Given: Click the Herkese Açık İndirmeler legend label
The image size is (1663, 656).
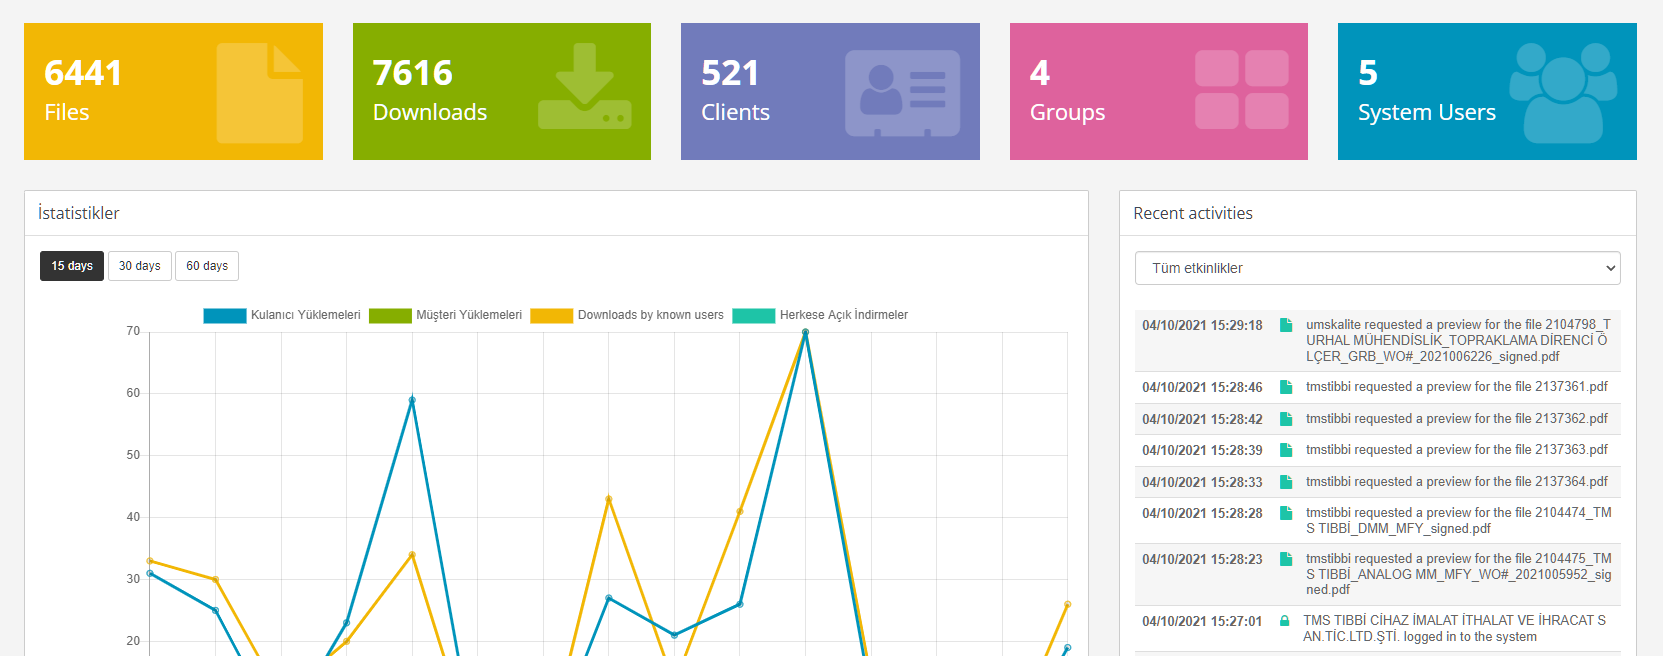Looking at the screenshot, I should tap(844, 315).
